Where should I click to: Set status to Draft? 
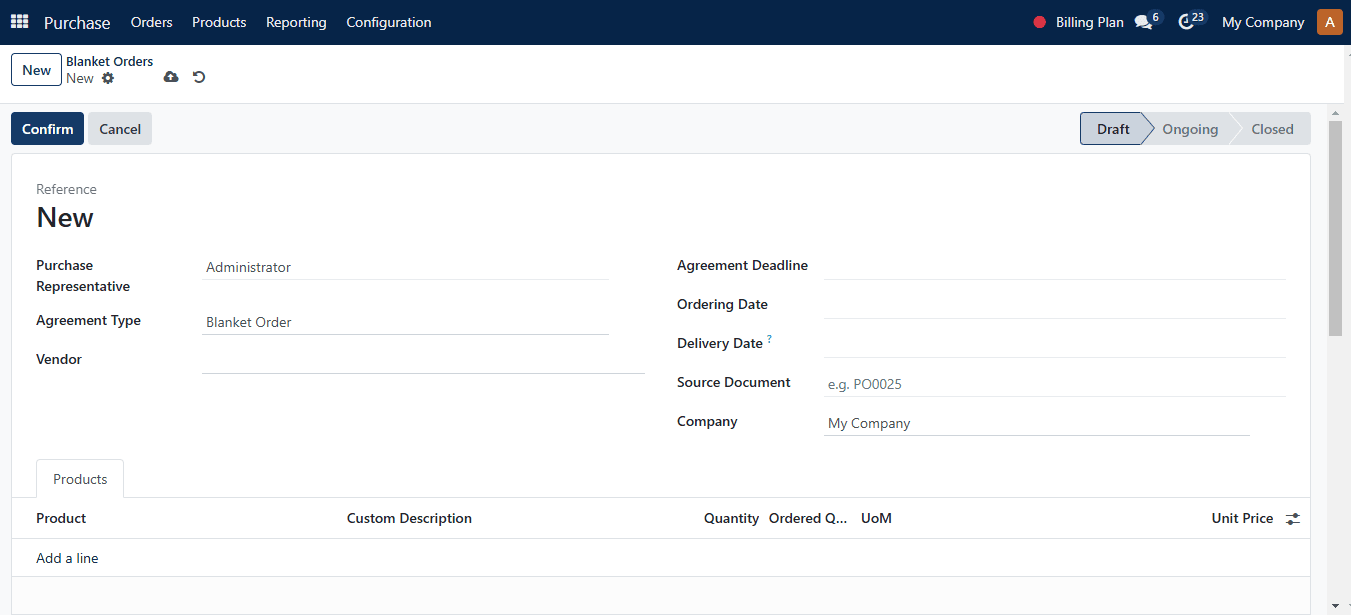(x=1112, y=129)
